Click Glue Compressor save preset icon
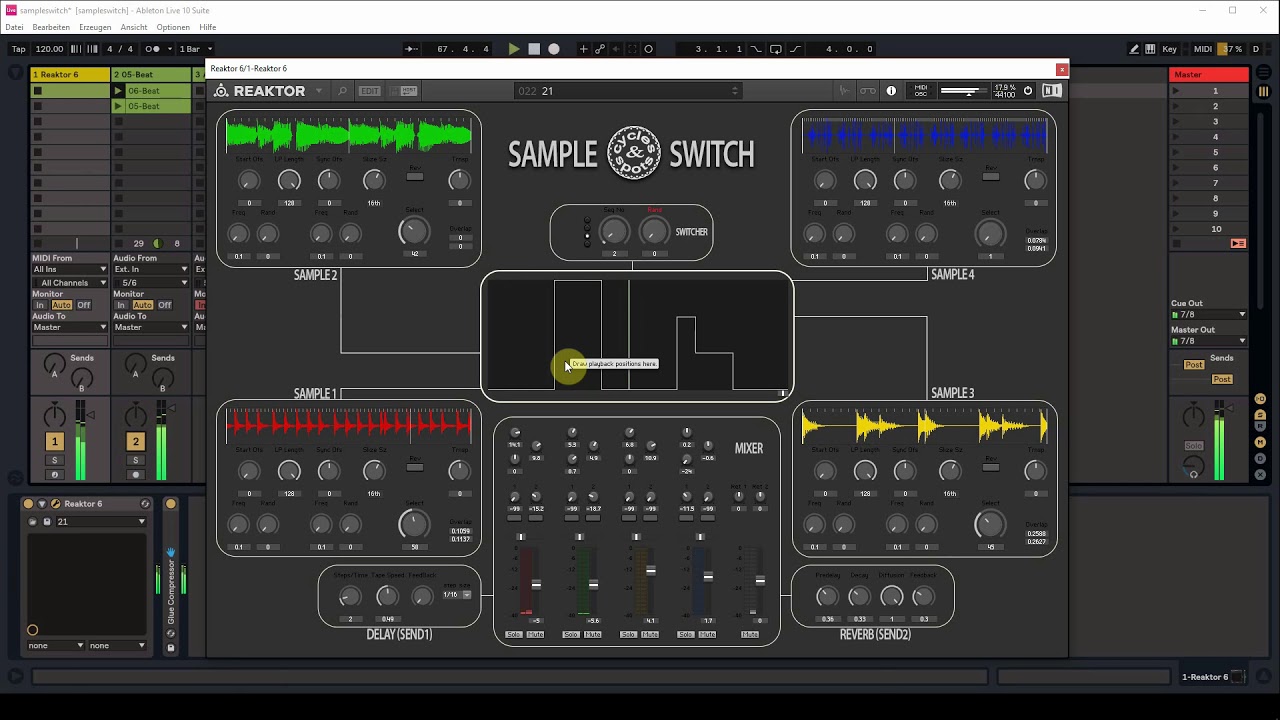This screenshot has width=1280, height=720. 170,648
